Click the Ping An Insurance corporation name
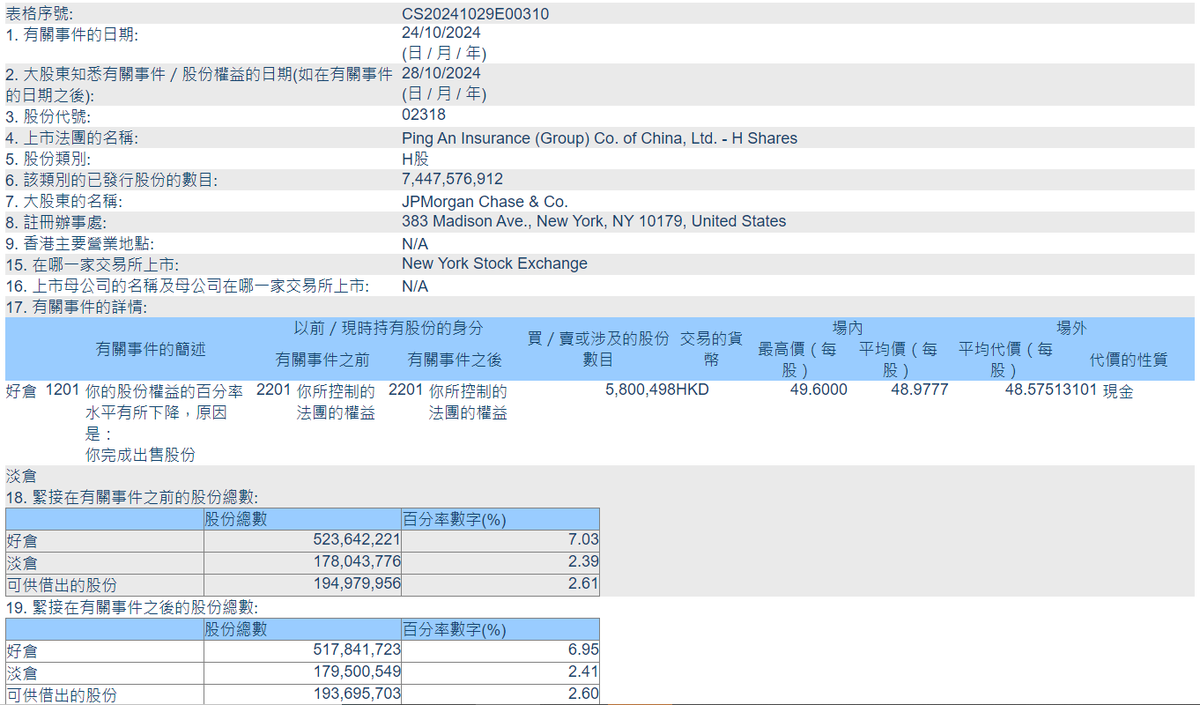The image size is (1200, 705). tap(599, 138)
